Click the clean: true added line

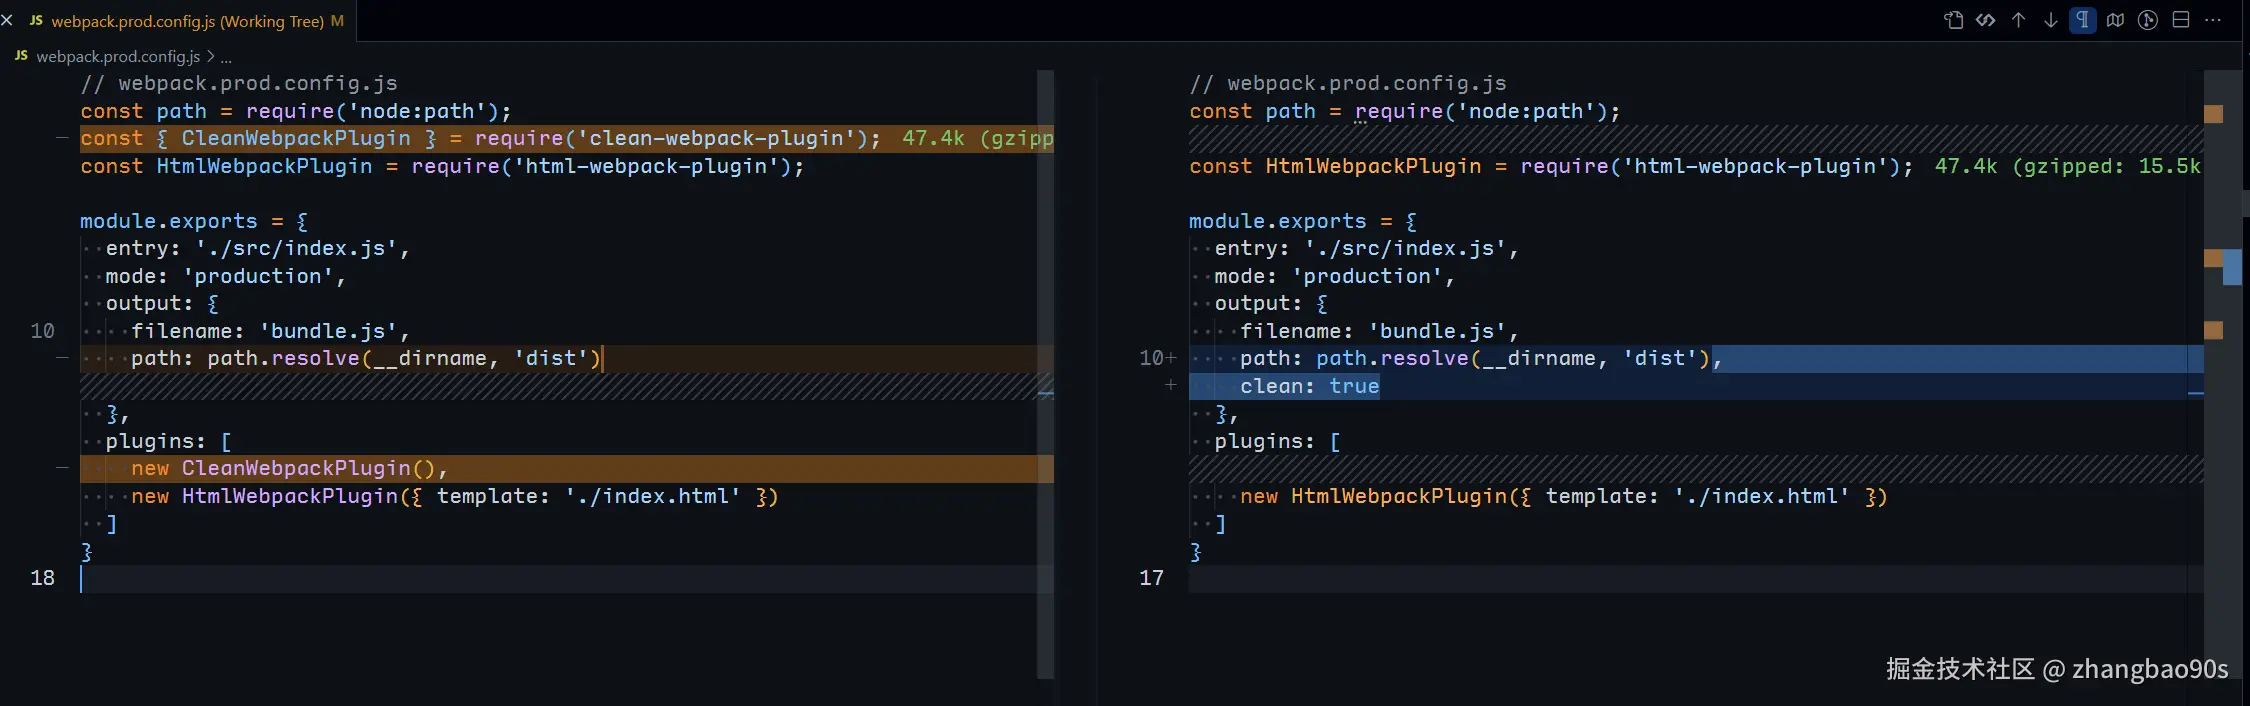pyautogui.click(x=1309, y=386)
